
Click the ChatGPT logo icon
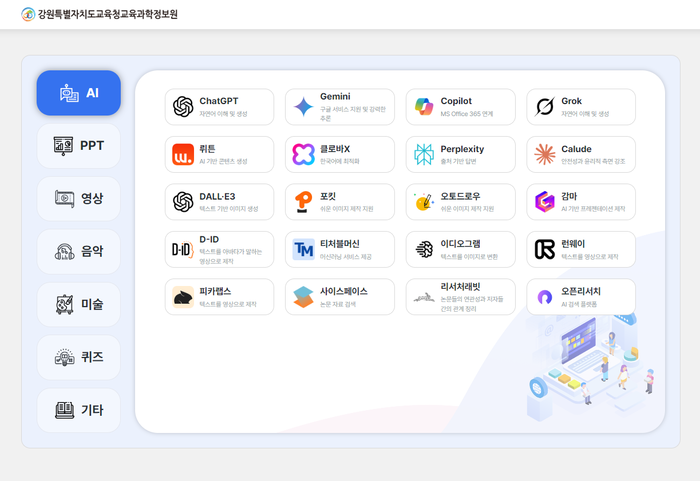click(183, 107)
